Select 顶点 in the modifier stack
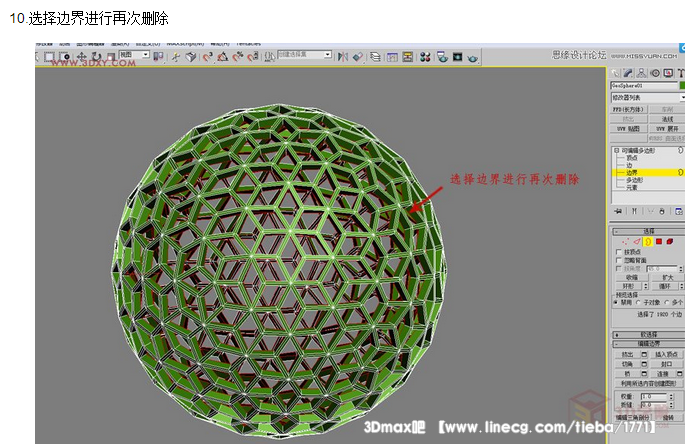The image size is (685, 444). point(632,158)
